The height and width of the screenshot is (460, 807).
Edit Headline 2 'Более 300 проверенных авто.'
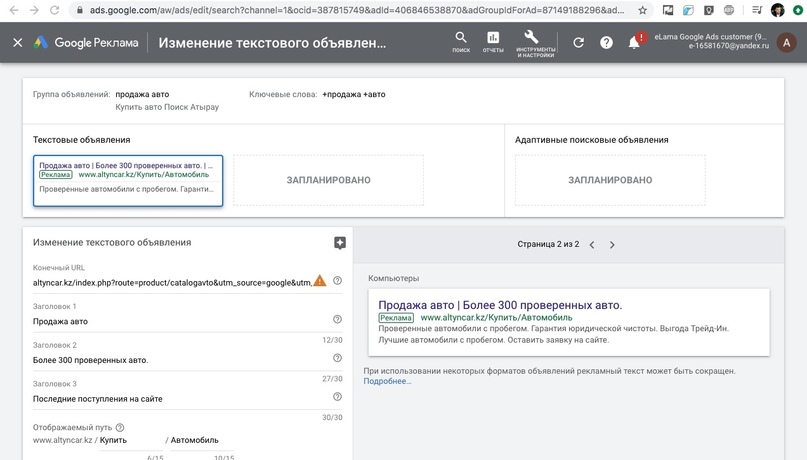click(x=182, y=360)
